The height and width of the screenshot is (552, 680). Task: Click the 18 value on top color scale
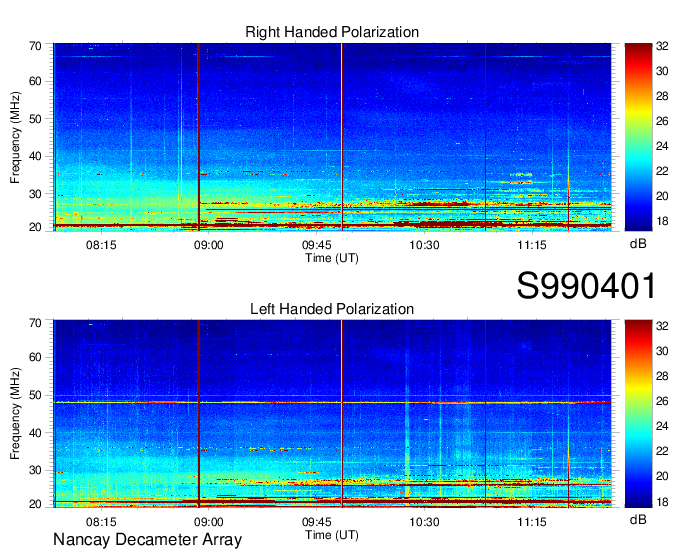point(662,221)
